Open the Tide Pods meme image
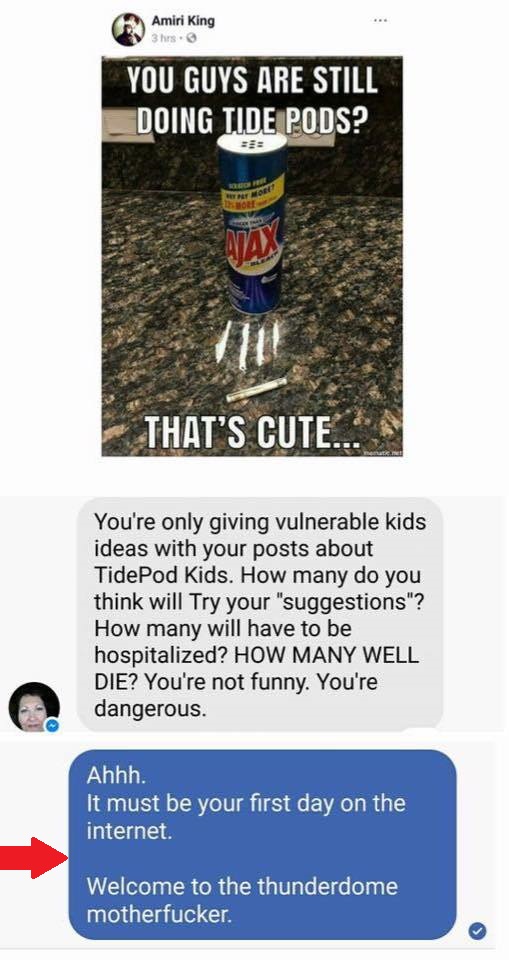 [x=252, y=257]
